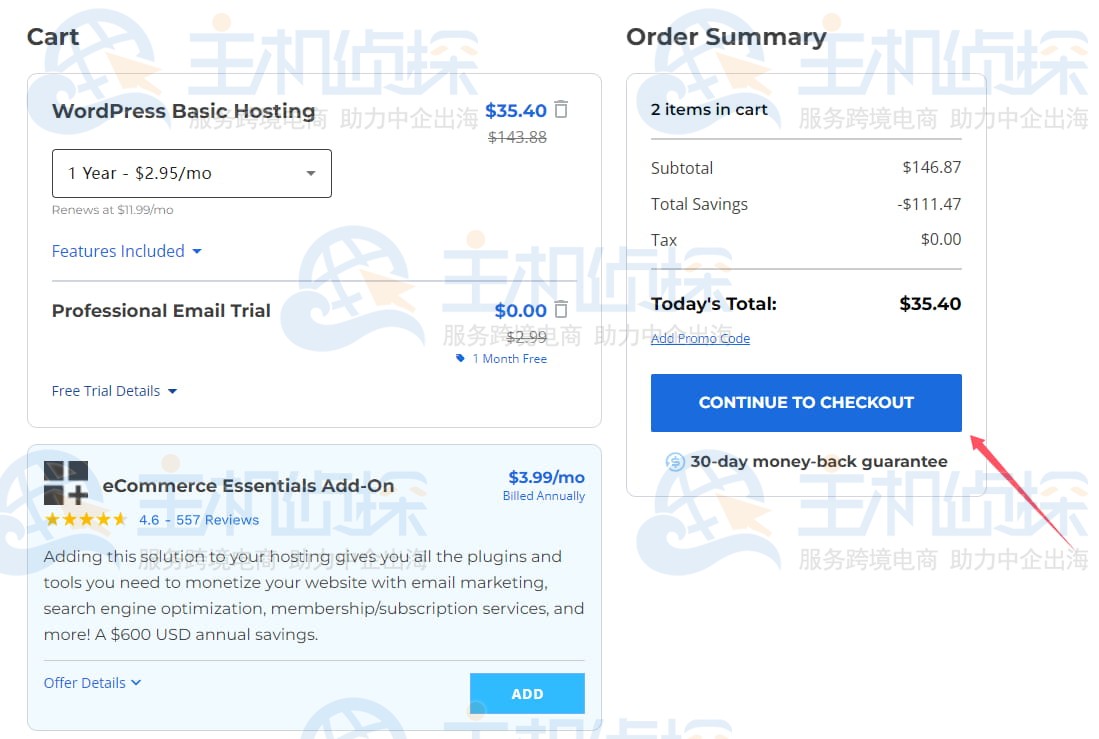Click the 30-day money-back guarantee coin icon
This screenshot has width=1099, height=739.
675,462
